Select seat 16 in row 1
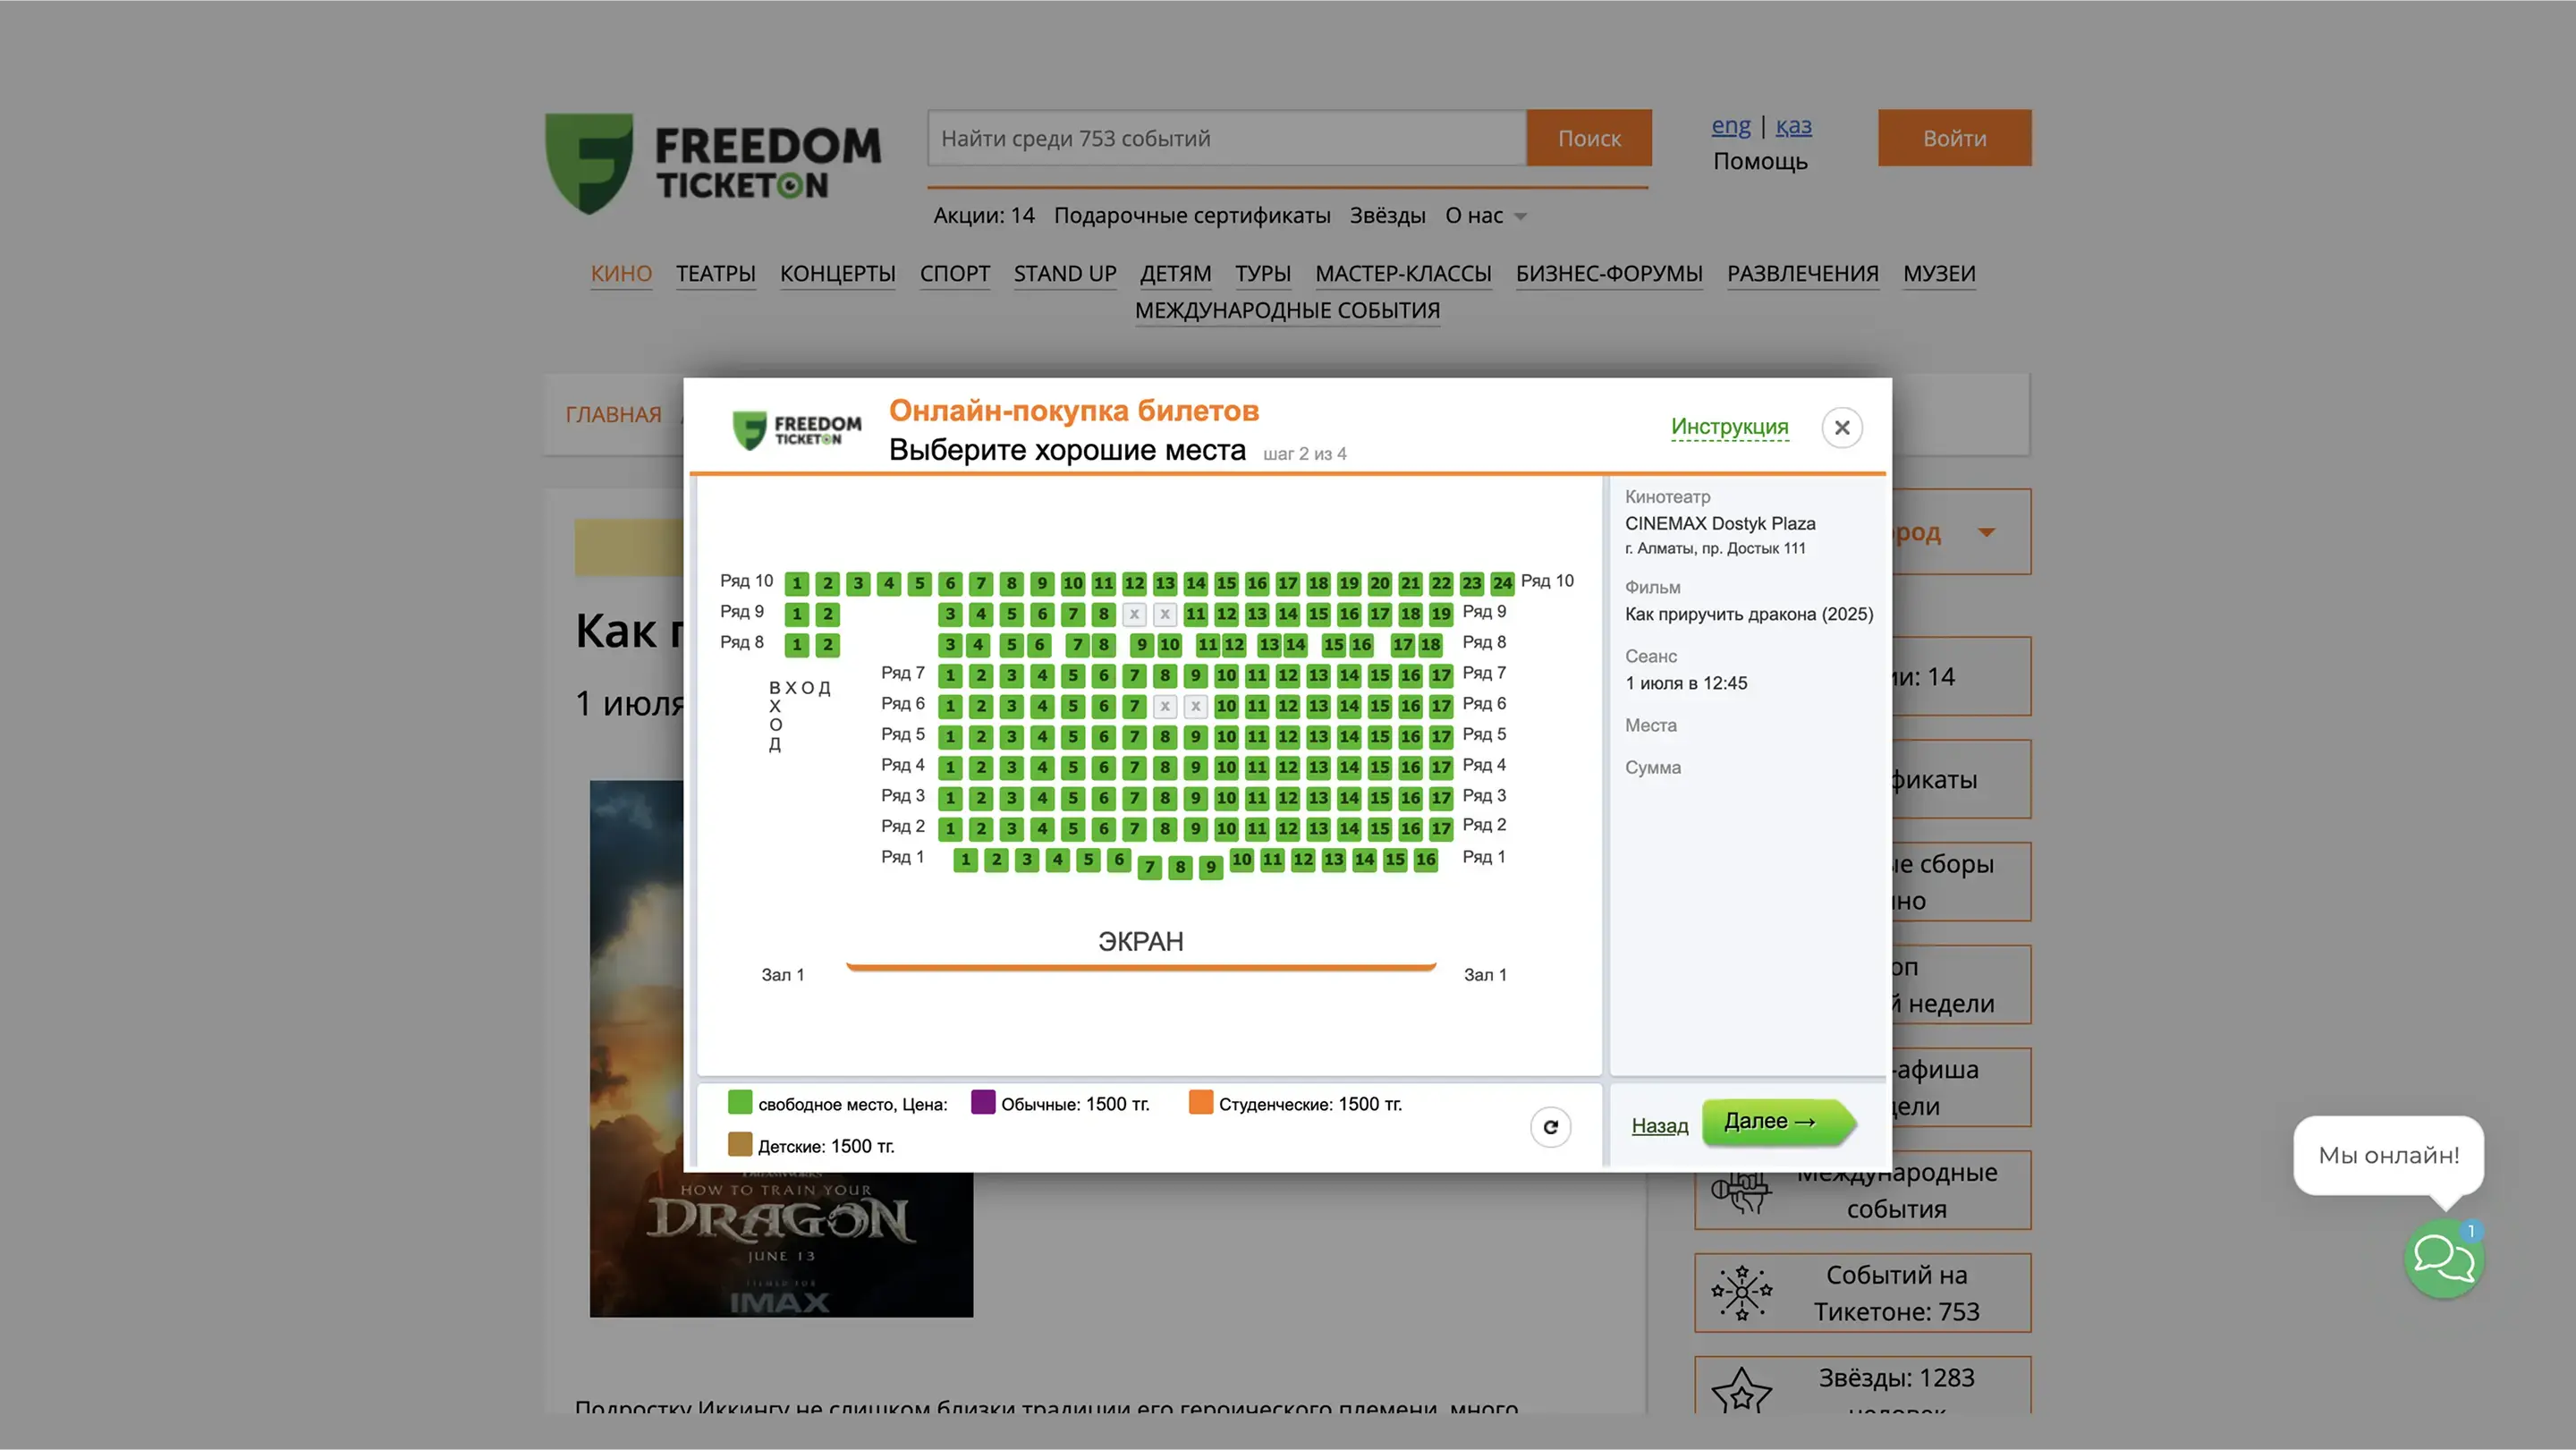The height and width of the screenshot is (1450, 2576). click(1425, 859)
